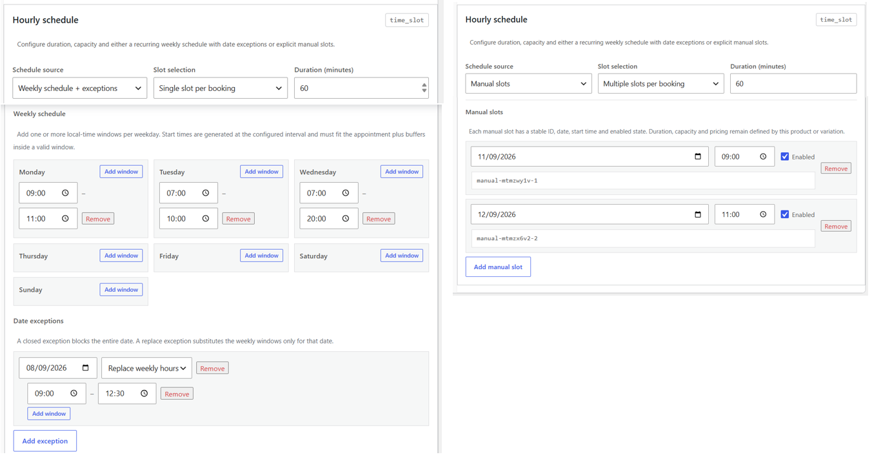
Task: Open the Replace weekly hours exception type dropdown
Action: (147, 368)
